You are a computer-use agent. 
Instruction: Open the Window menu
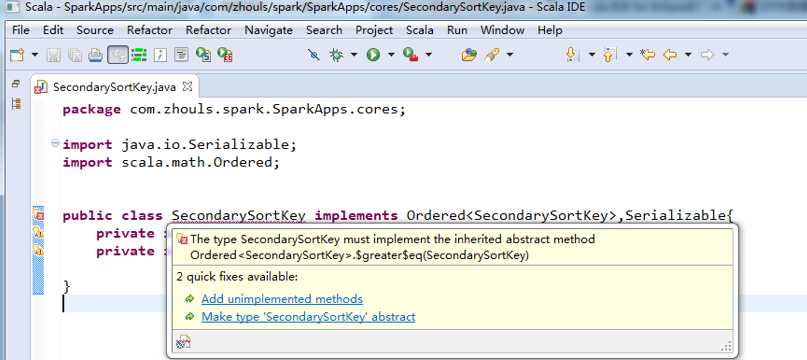tap(502, 30)
